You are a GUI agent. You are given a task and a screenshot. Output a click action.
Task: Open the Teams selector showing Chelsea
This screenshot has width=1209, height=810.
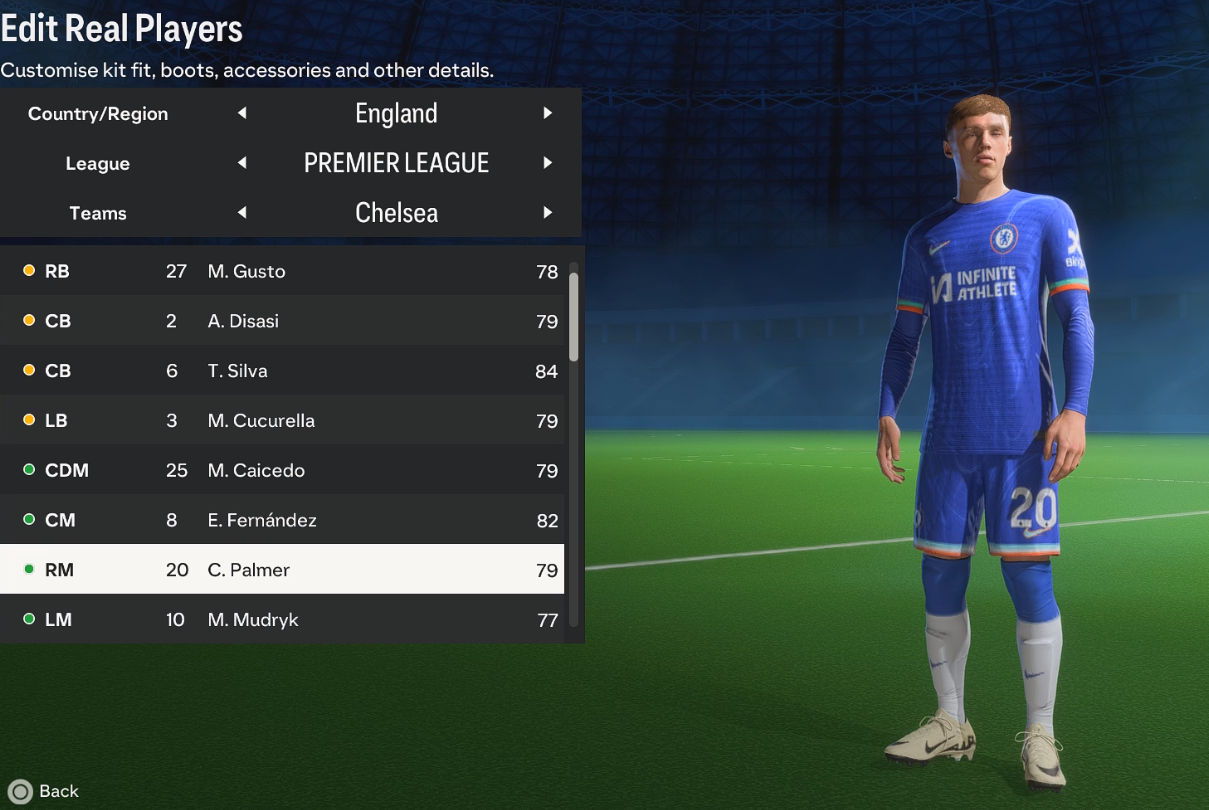[x=290, y=212]
